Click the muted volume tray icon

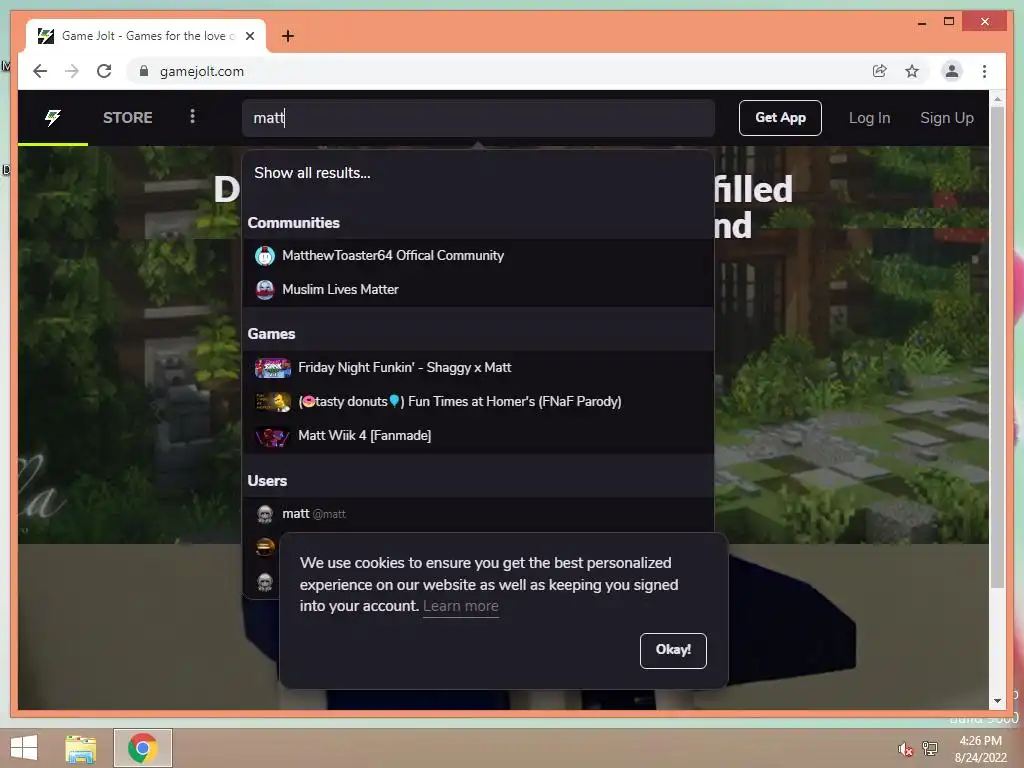click(x=905, y=749)
